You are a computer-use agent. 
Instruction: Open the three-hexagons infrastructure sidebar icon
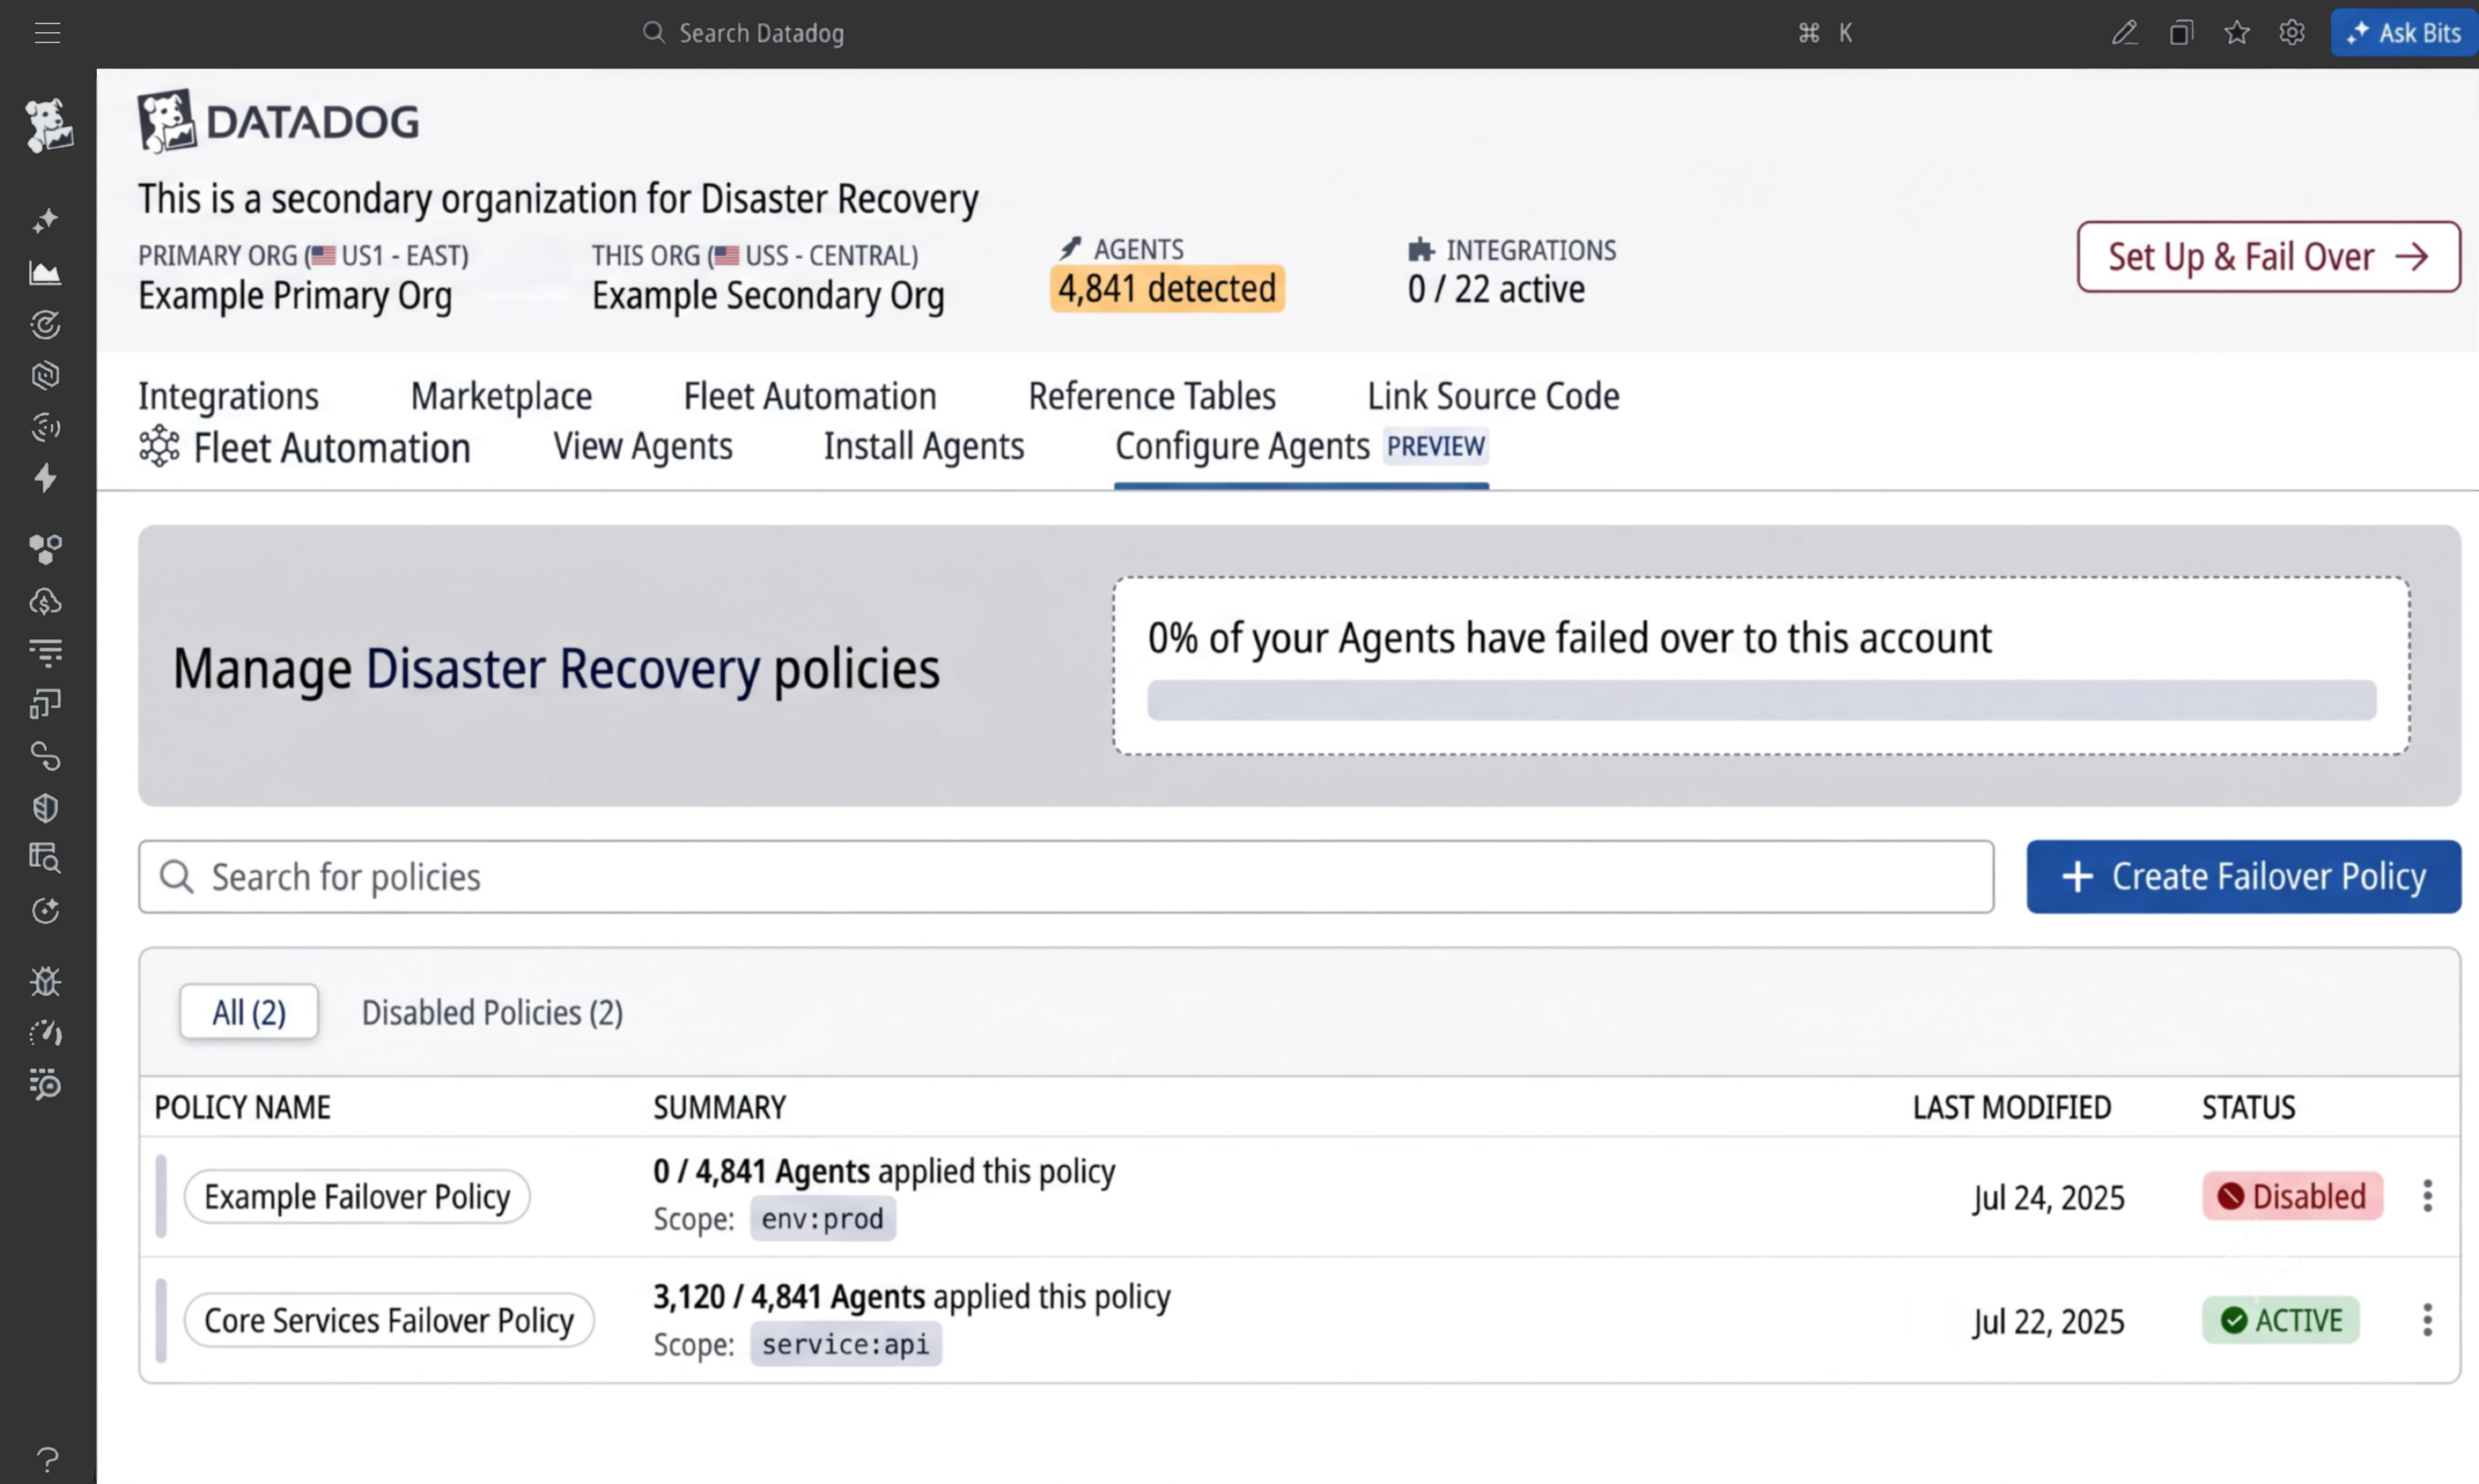click(45, 549)
